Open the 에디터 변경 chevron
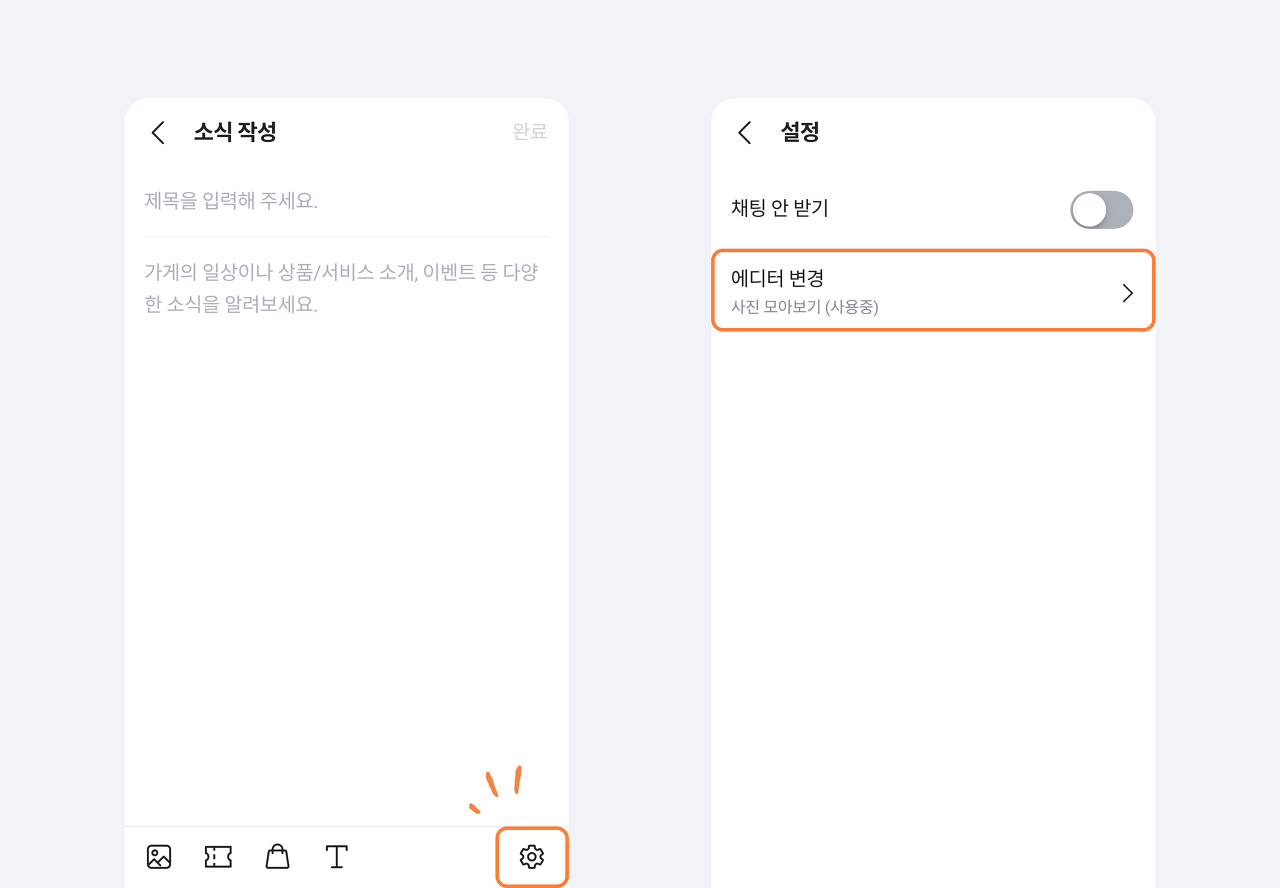Screen dimensions: 1280x888 point(1128,293)
